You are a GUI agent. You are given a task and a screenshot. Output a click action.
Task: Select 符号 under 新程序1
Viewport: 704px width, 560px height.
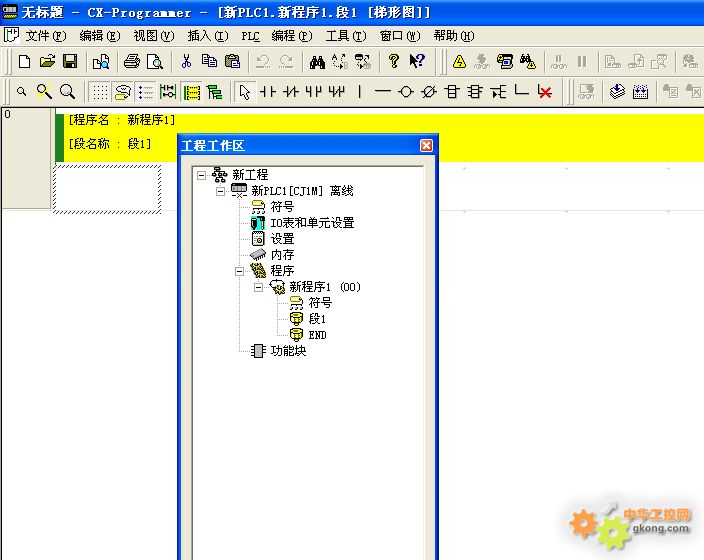(320, 303)
